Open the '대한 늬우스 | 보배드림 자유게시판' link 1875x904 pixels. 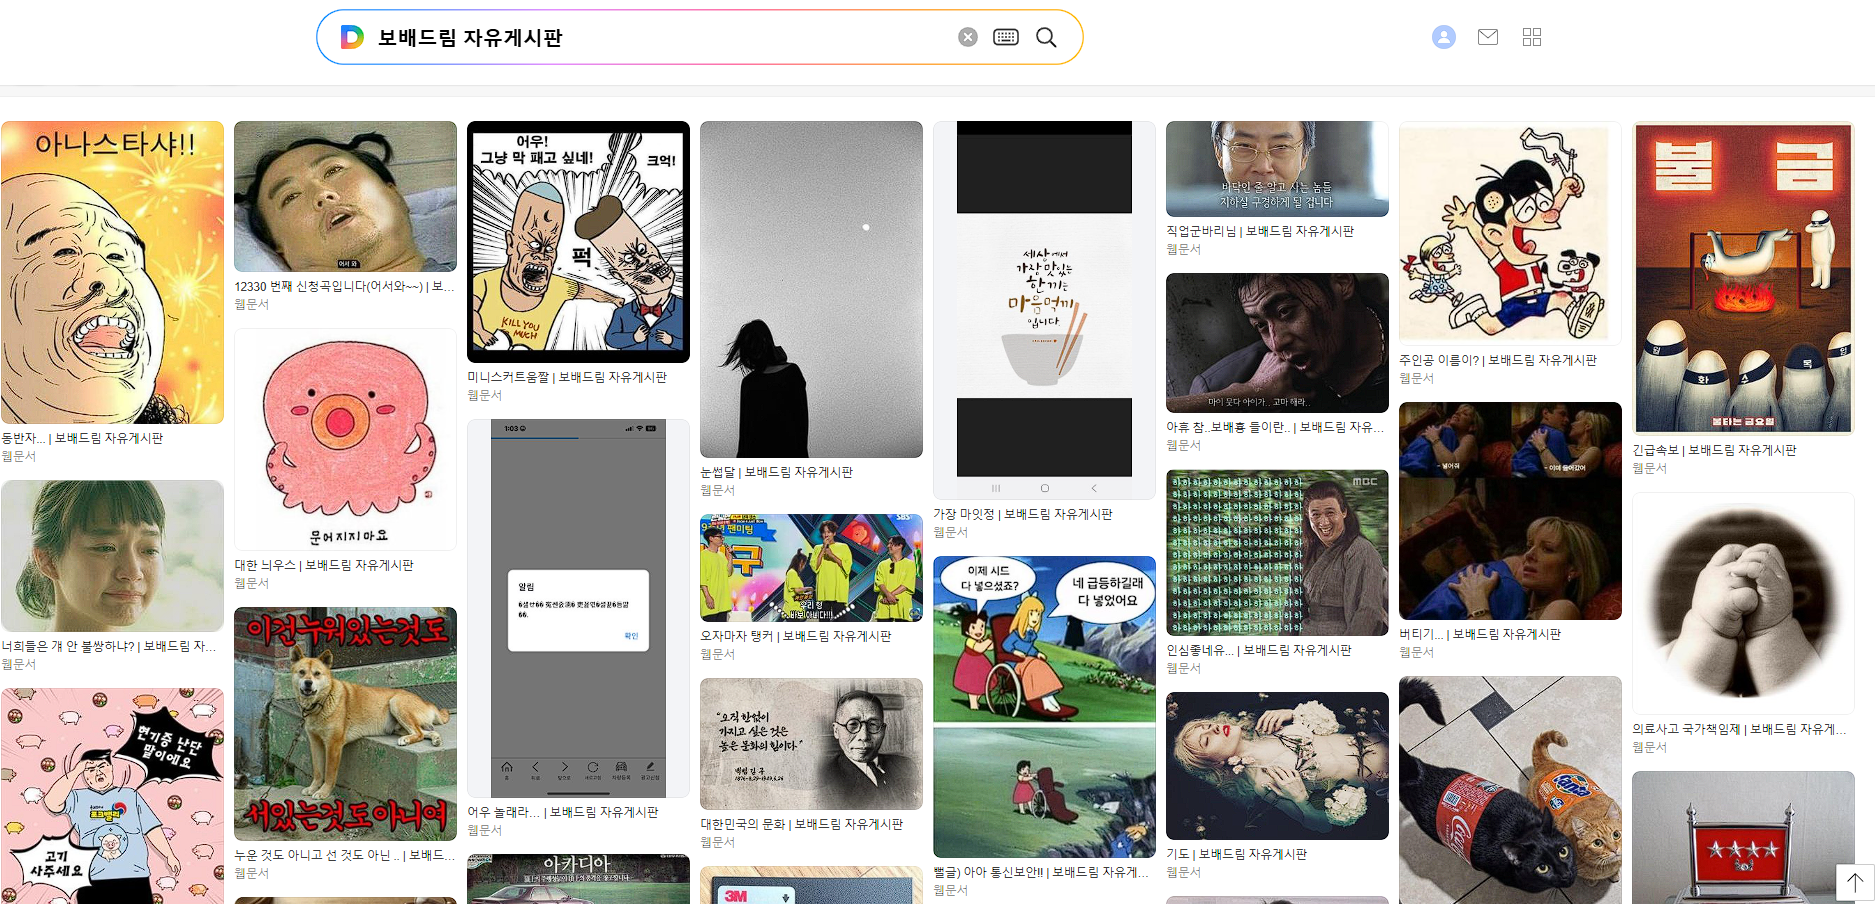tap(324, 565)
